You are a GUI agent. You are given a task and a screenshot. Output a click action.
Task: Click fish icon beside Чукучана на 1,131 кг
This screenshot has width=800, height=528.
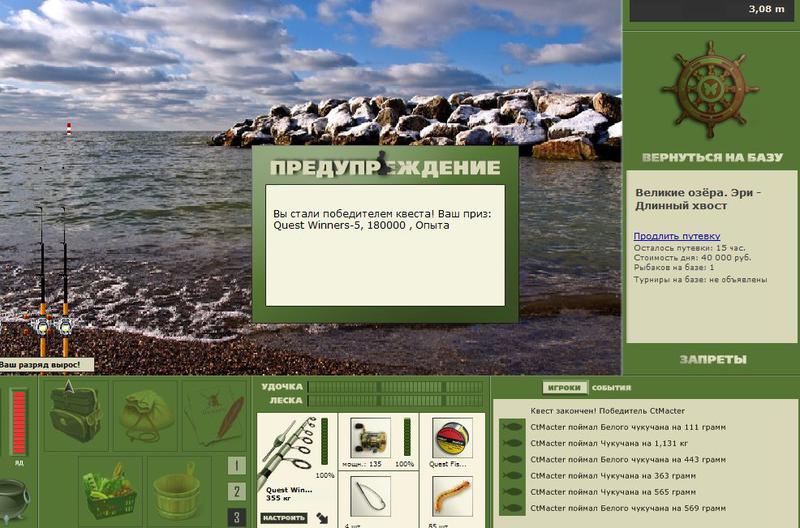pos(512,443)
